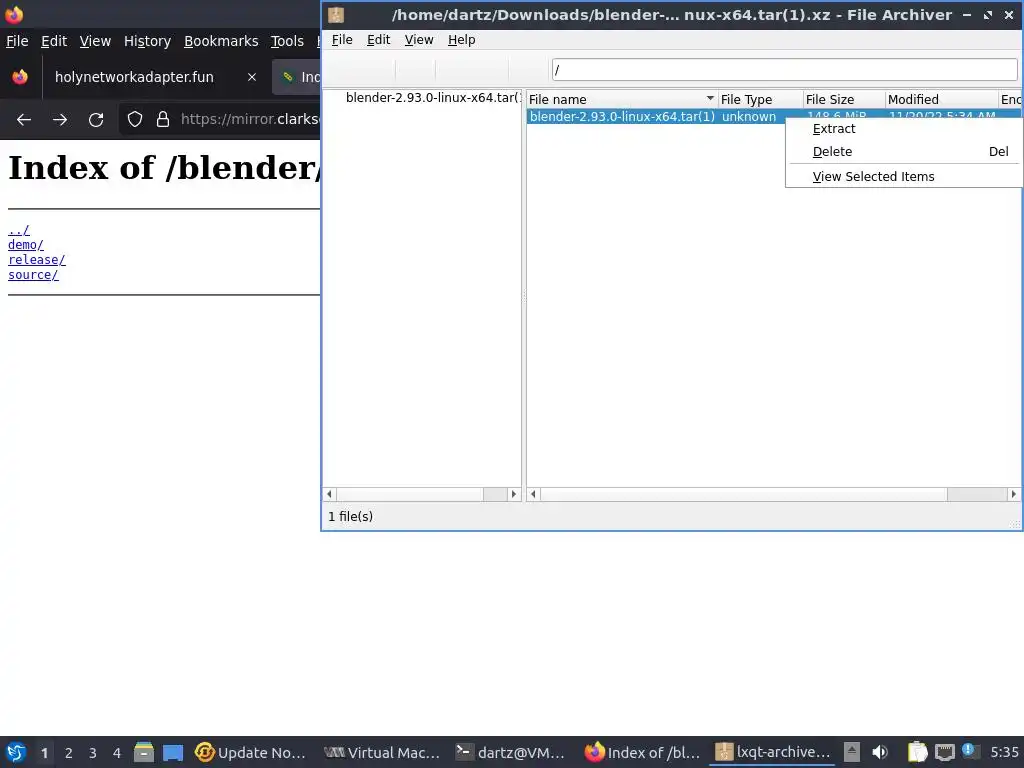Open the release/ directory link
The height and width of the screenshot is (768, 1024).
pyautogui.click(x=37, y=260)
